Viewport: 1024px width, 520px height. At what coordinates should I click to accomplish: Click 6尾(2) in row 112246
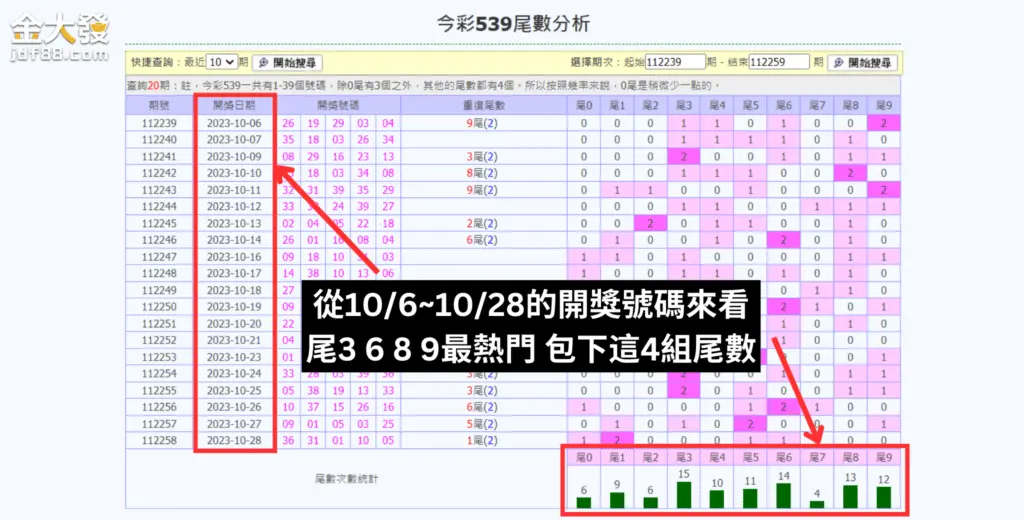(x=482, y=240)
